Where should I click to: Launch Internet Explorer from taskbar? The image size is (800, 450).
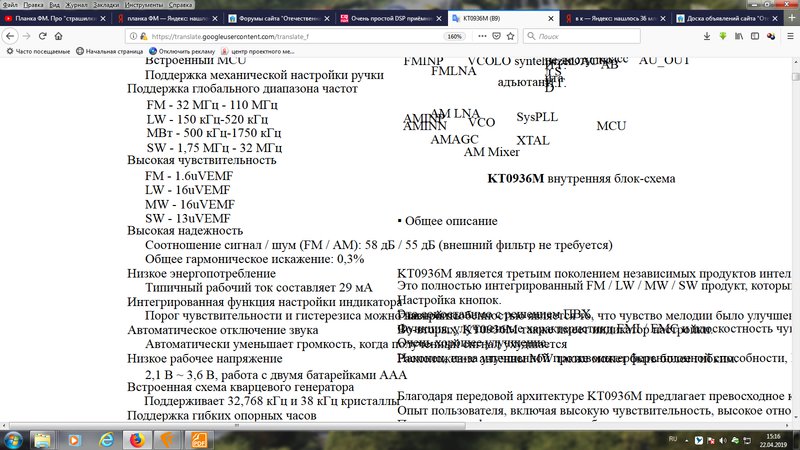[x=106, y=440]
